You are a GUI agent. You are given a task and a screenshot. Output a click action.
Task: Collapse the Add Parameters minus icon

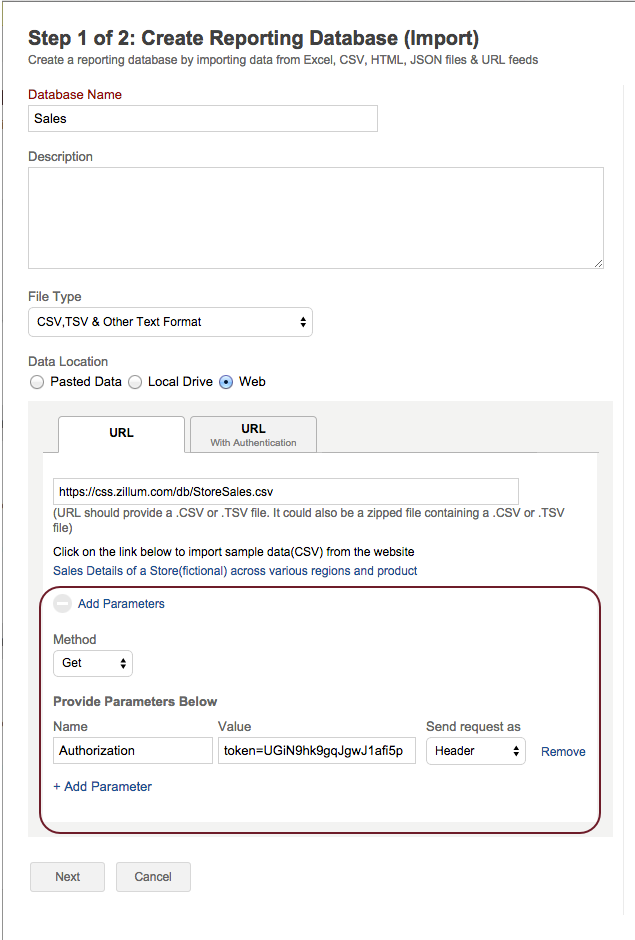click(62, 604)
